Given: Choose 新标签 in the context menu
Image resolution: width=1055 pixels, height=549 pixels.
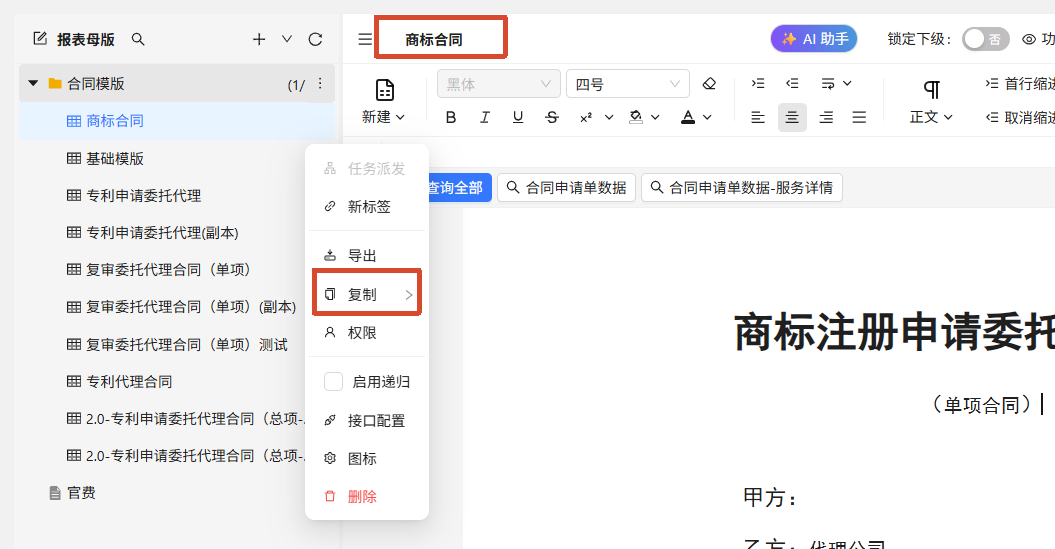Looking at the screenshot, I should click(367, 207).
